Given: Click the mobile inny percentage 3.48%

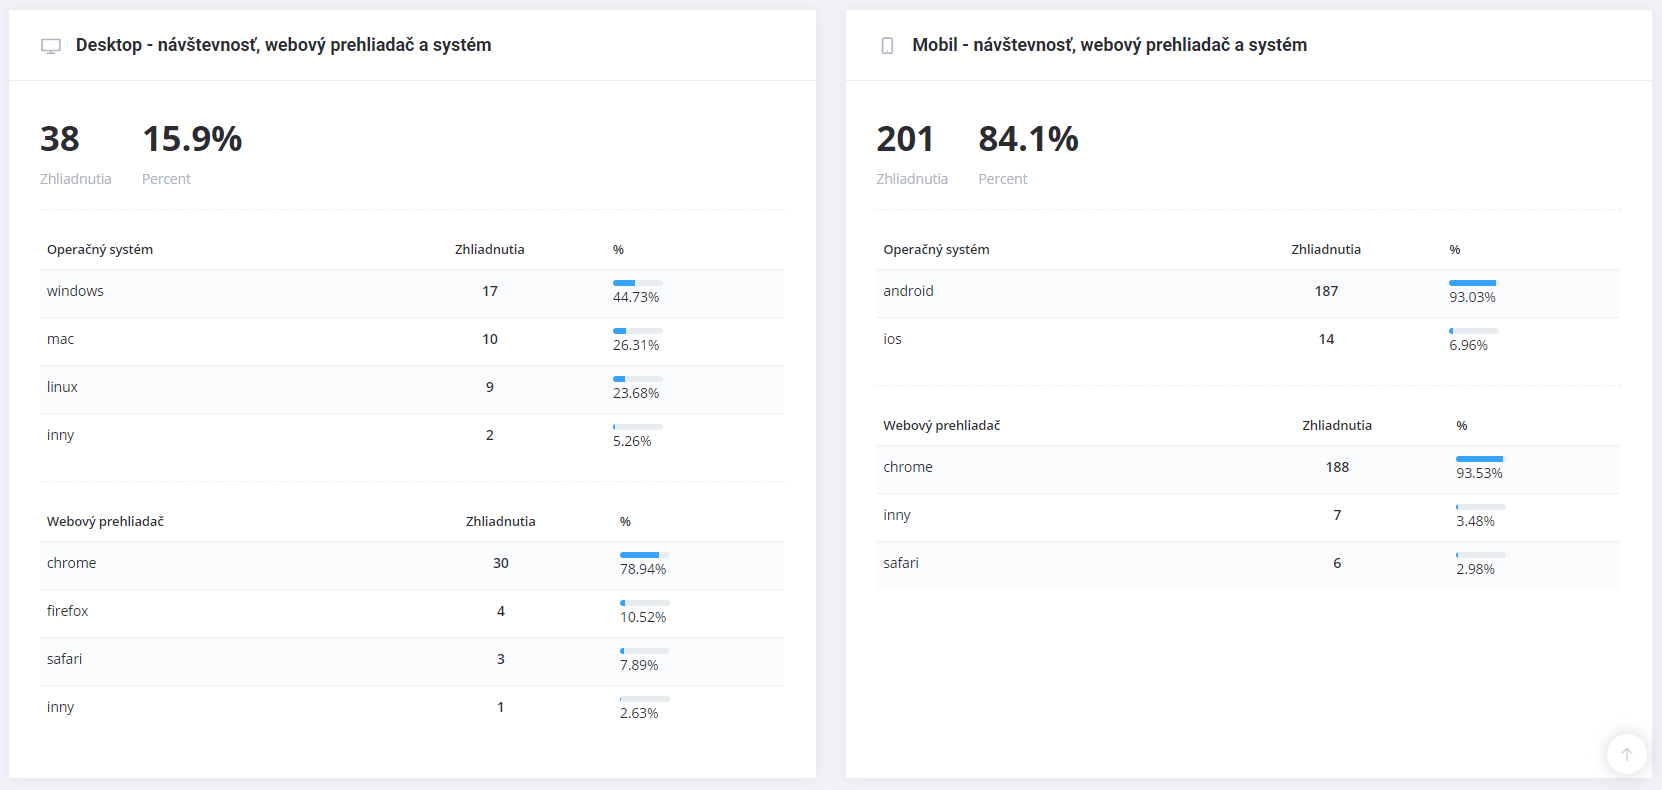Looking at the screenshot, I should [x=1475, y=521].
